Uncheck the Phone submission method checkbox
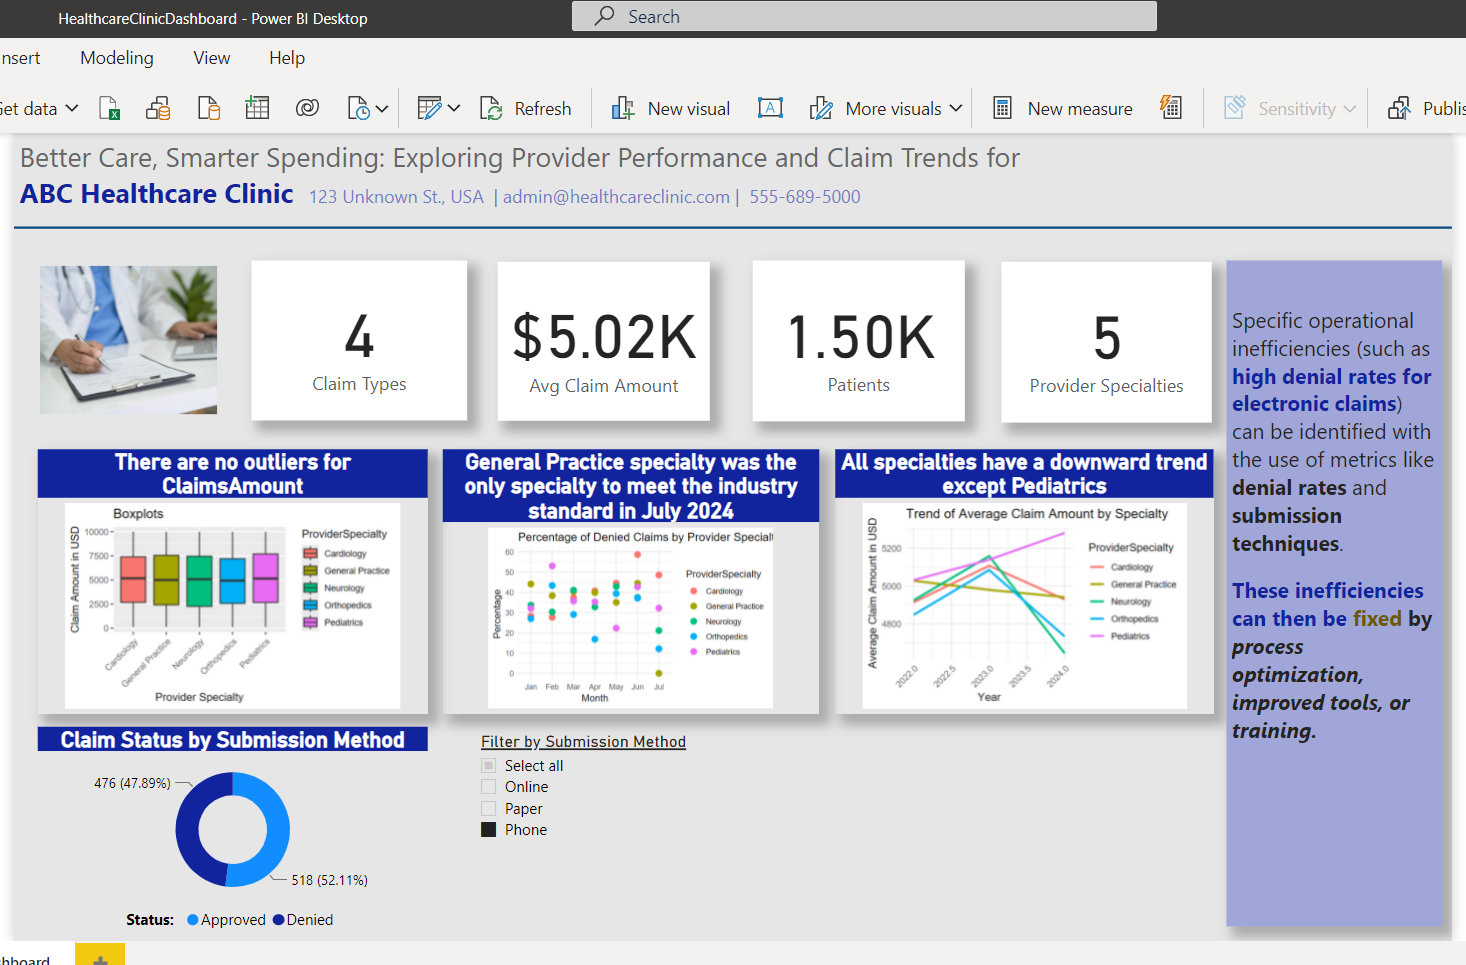The image size is (1466, 965). (x=489, y=830)
